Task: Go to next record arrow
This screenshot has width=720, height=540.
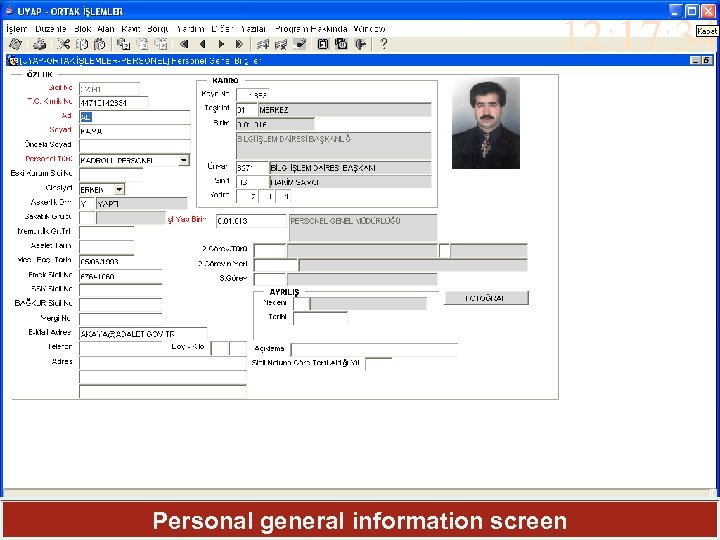Action: tap(221, 44)
